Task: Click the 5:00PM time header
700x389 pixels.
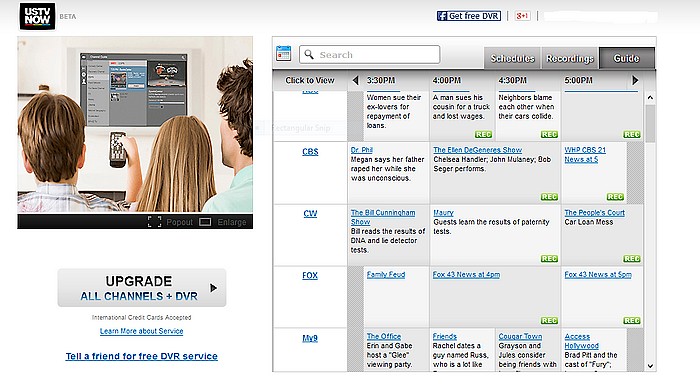Action: coord(579,80)
